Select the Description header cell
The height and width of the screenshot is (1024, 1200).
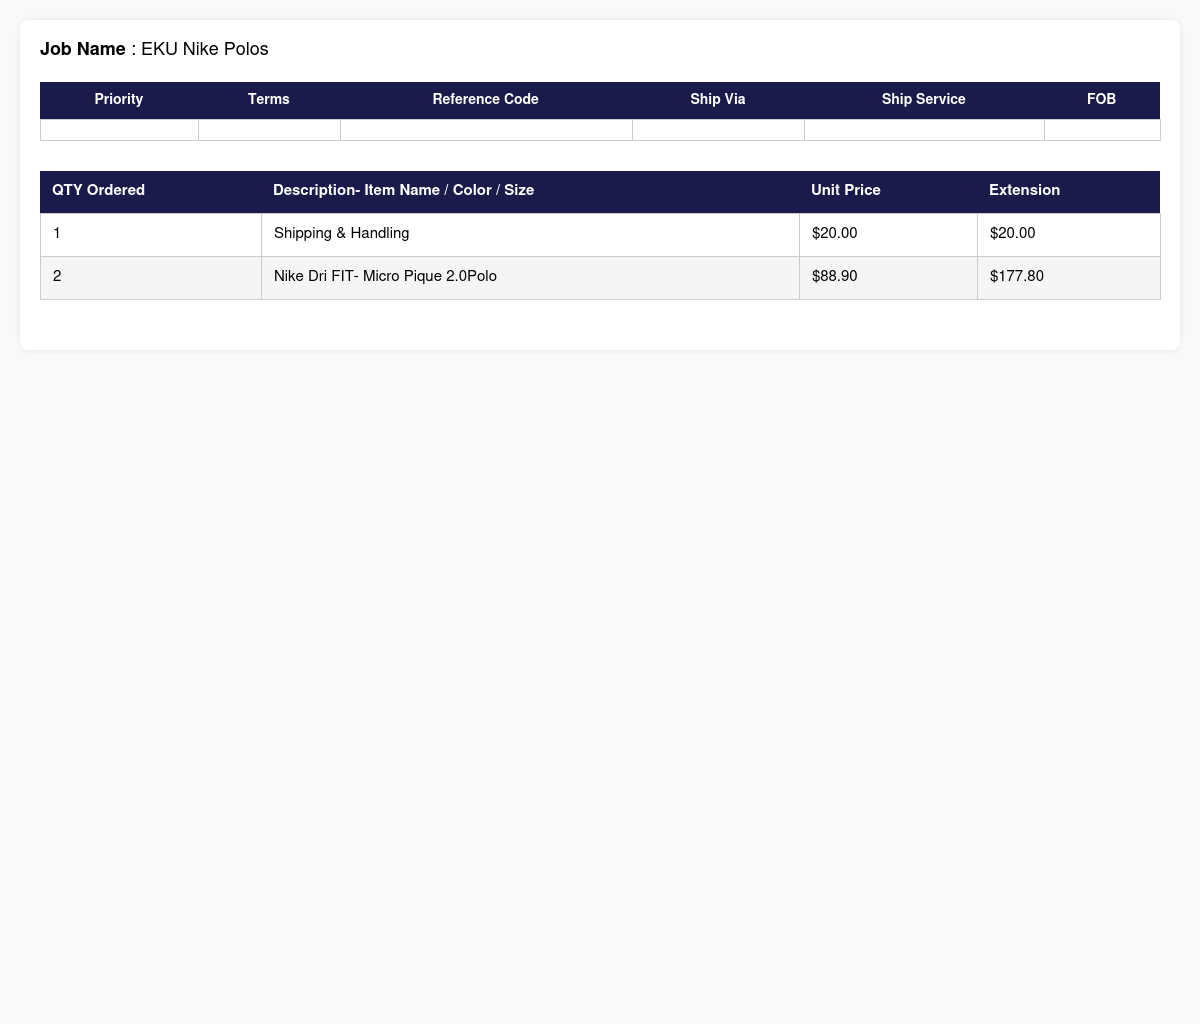[530, 191]
